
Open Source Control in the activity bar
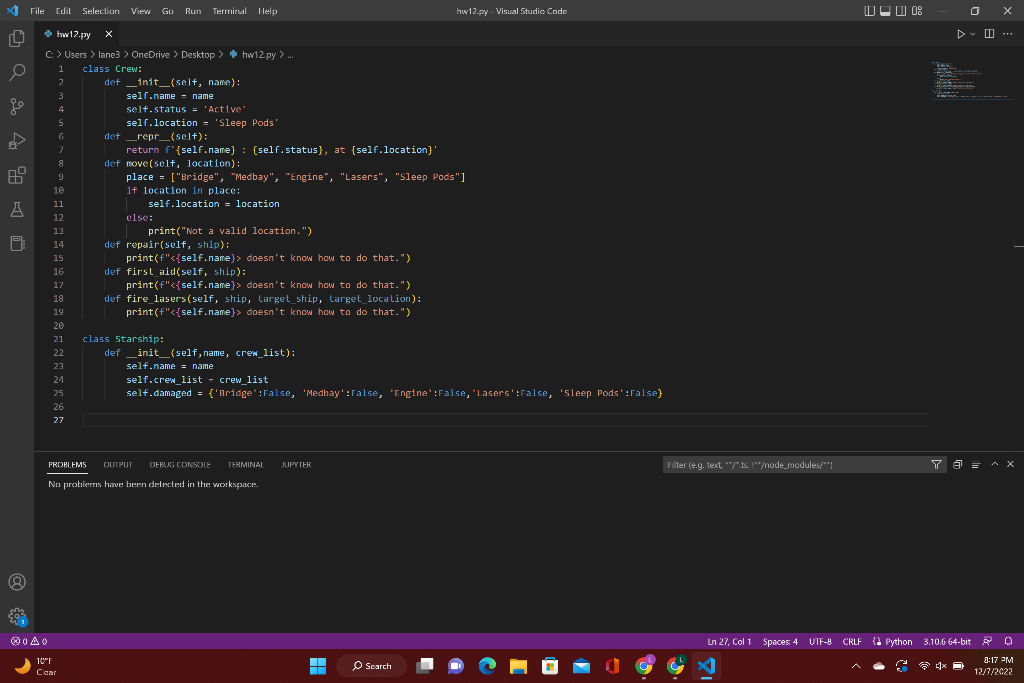(x=16, y=107)
